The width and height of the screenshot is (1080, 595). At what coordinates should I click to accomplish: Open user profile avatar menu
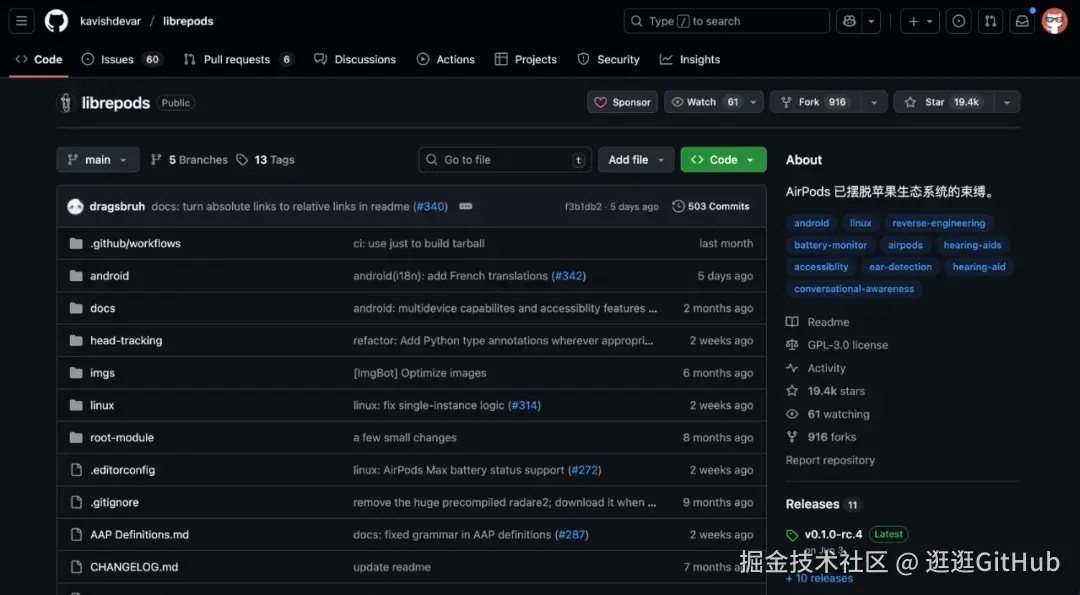[1055, 21]
